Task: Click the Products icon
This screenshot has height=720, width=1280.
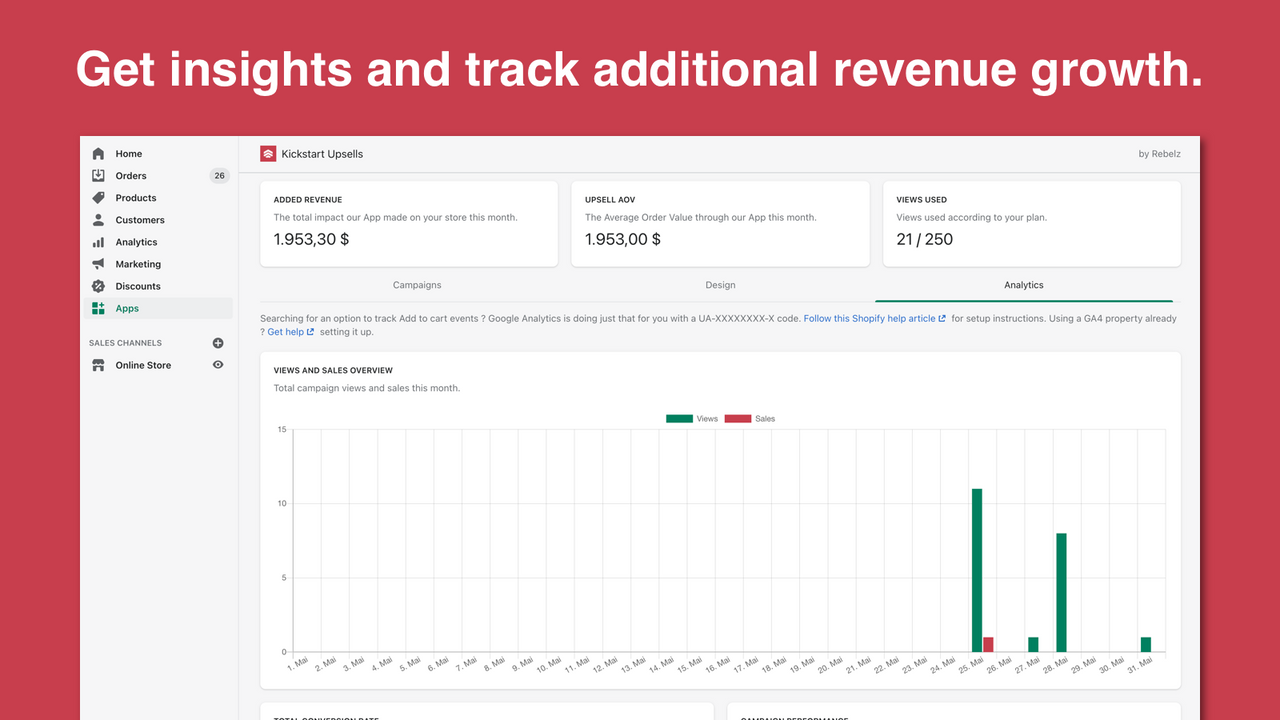Action: [x=97, y=197]
